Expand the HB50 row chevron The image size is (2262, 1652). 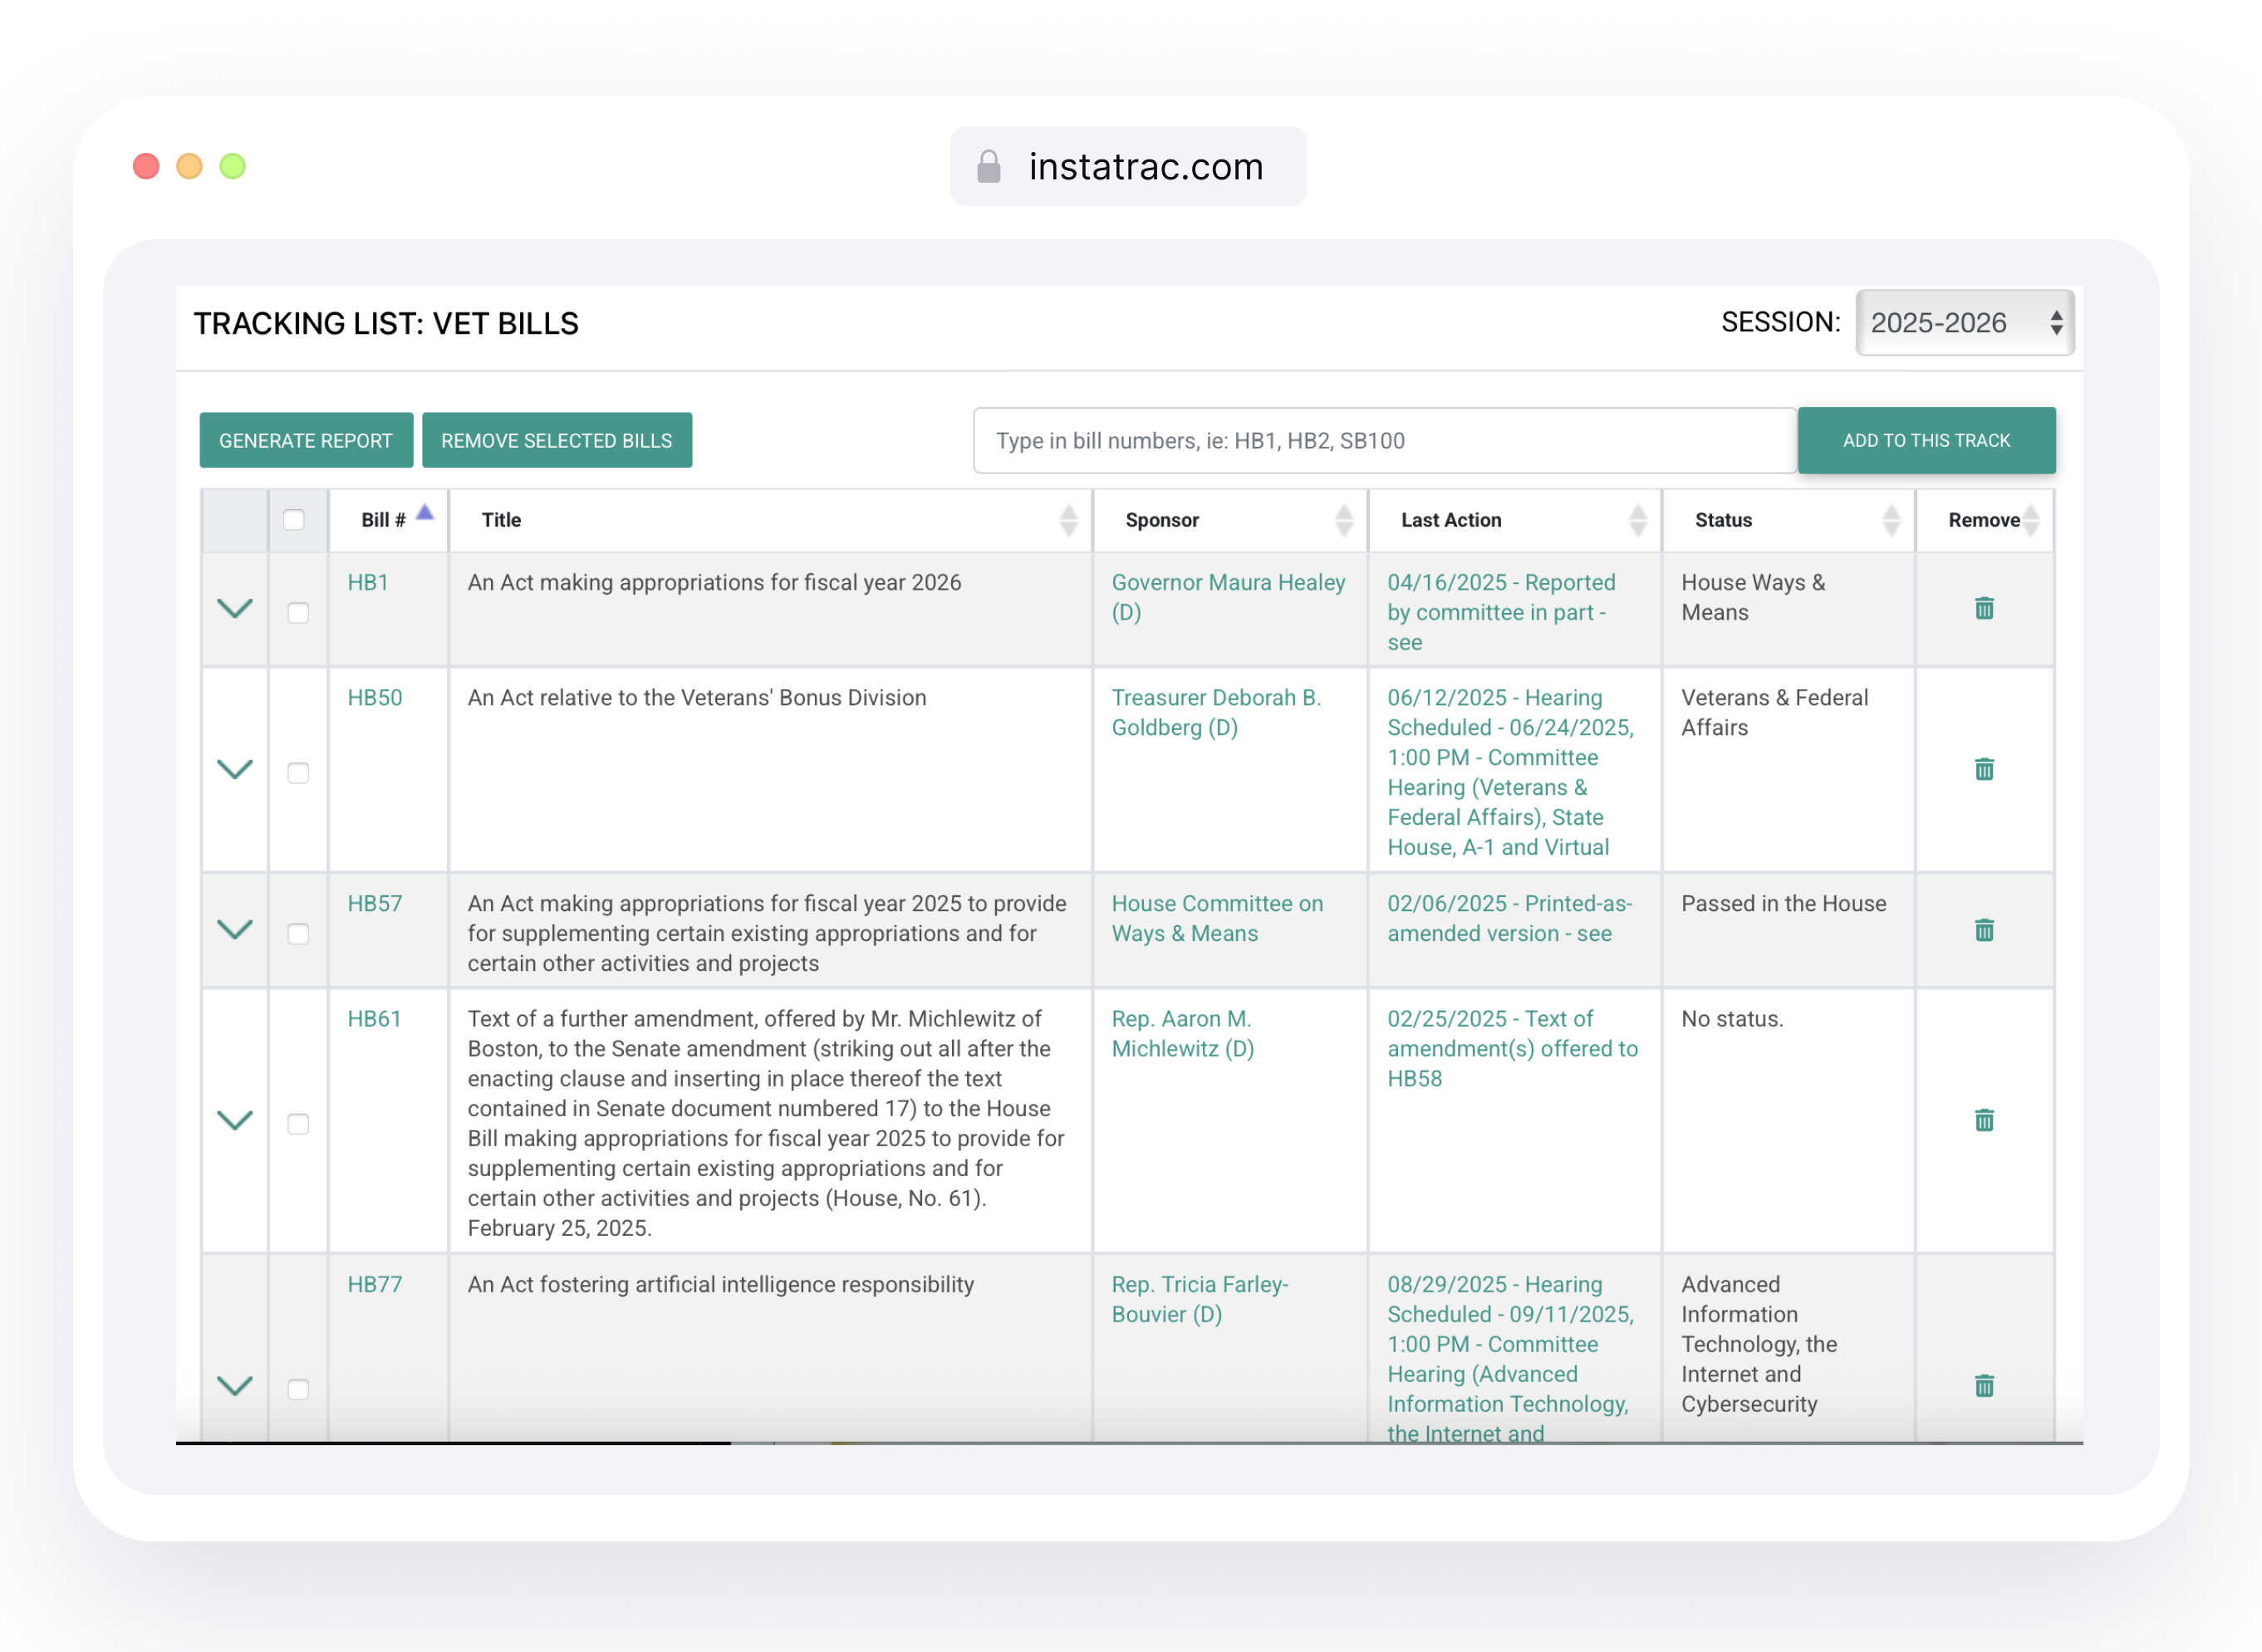[235, 769]
